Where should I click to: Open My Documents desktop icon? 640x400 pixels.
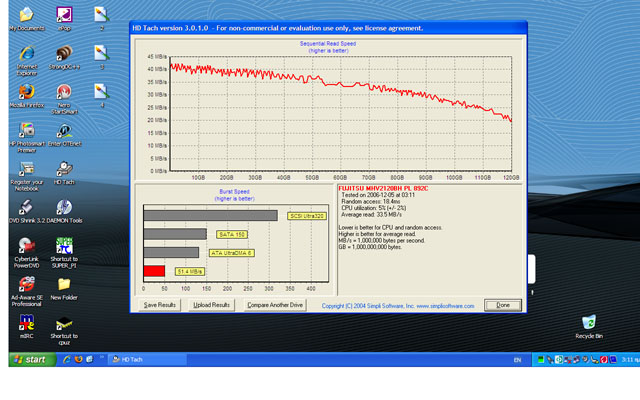[27, 19]
